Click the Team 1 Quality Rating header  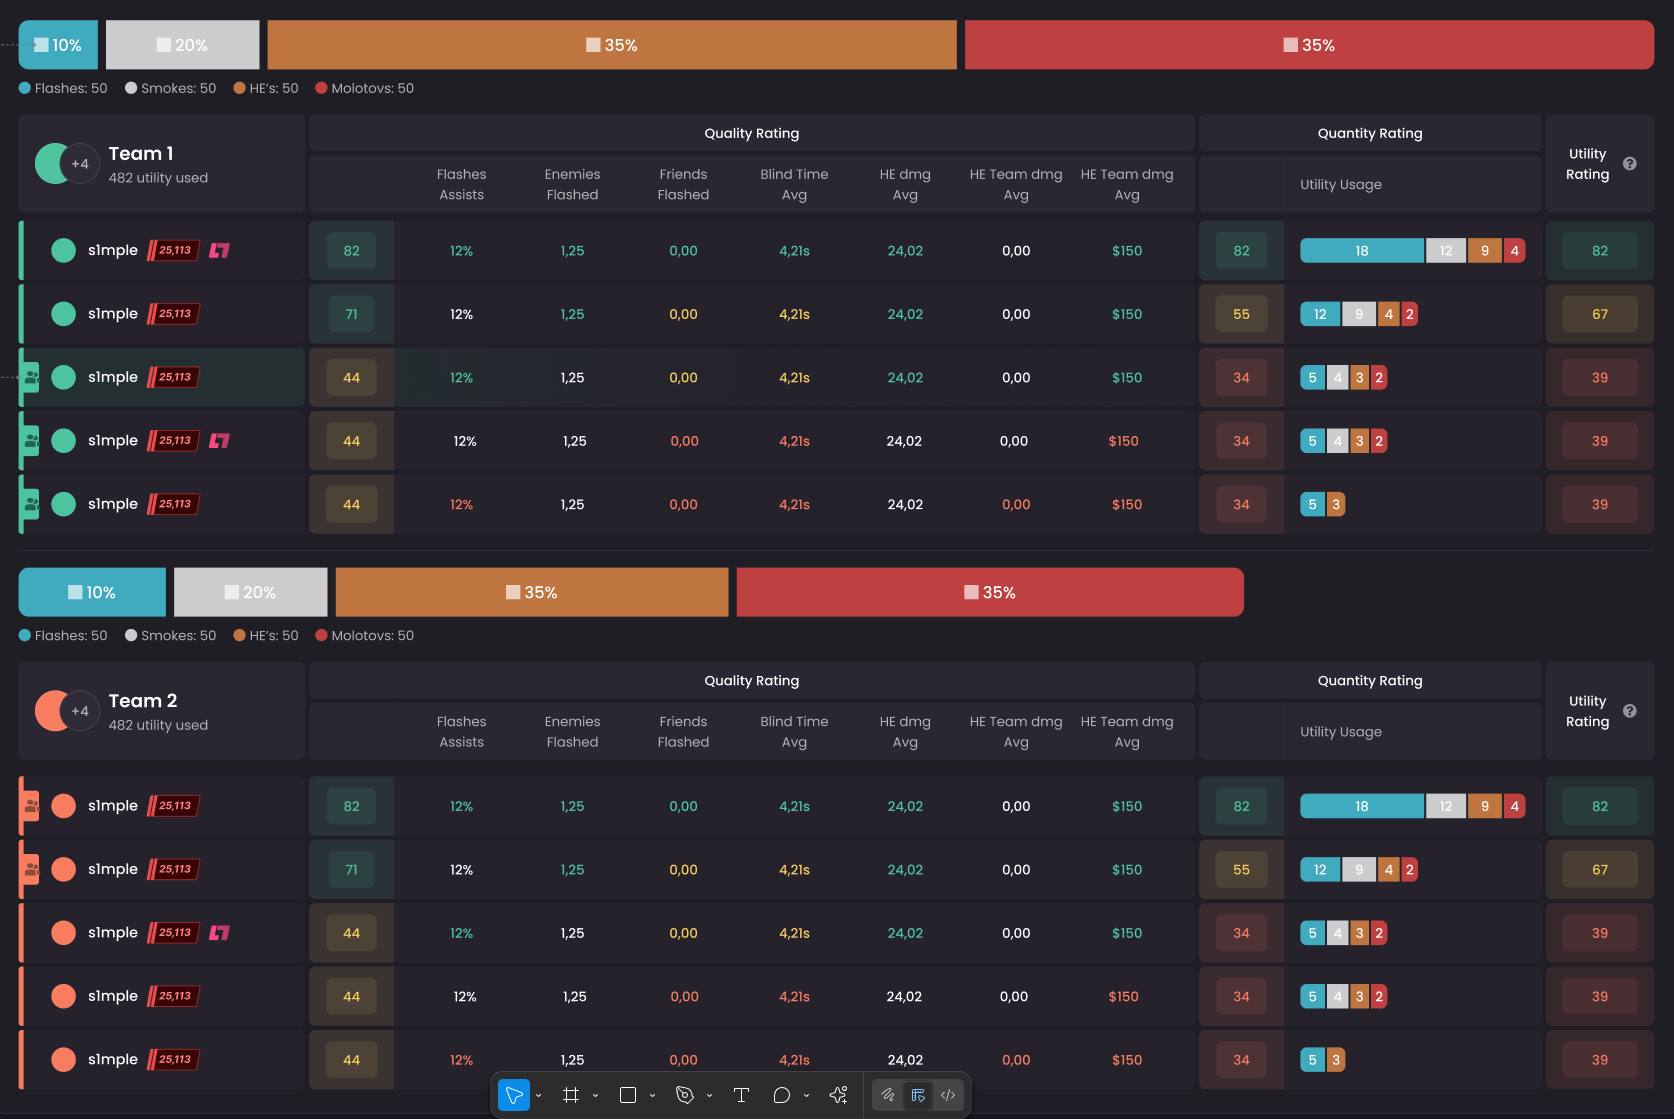point(751,133)
